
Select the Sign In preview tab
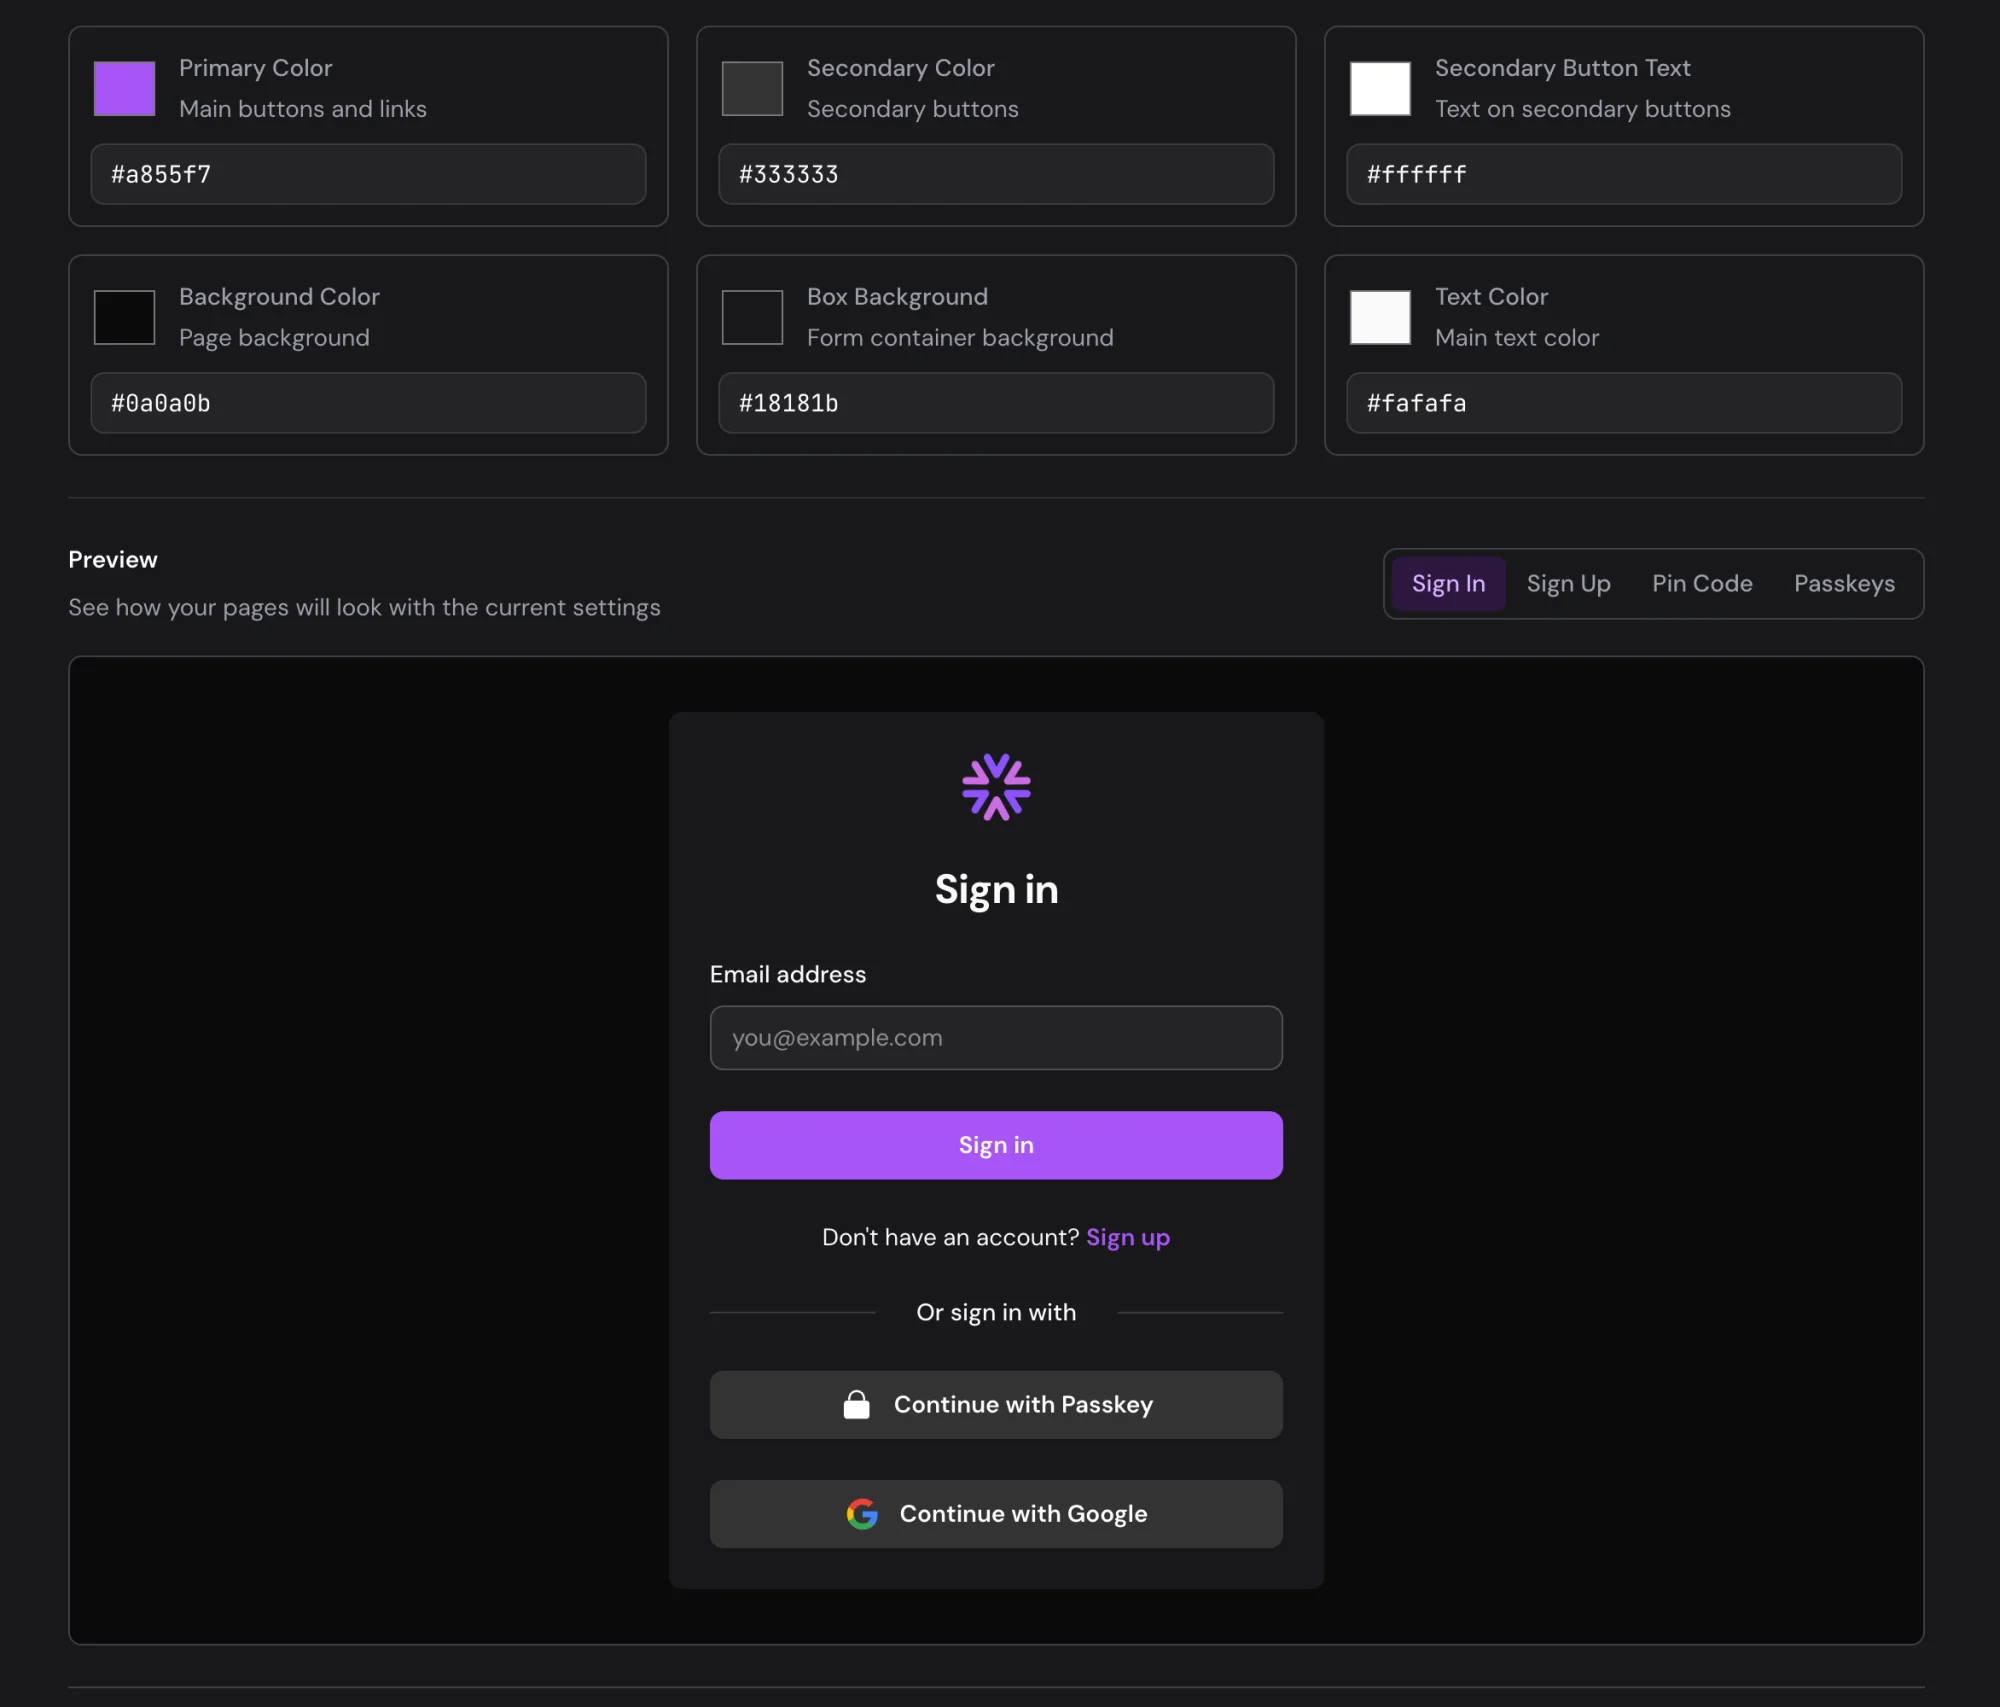click(x=1448, y=583)
